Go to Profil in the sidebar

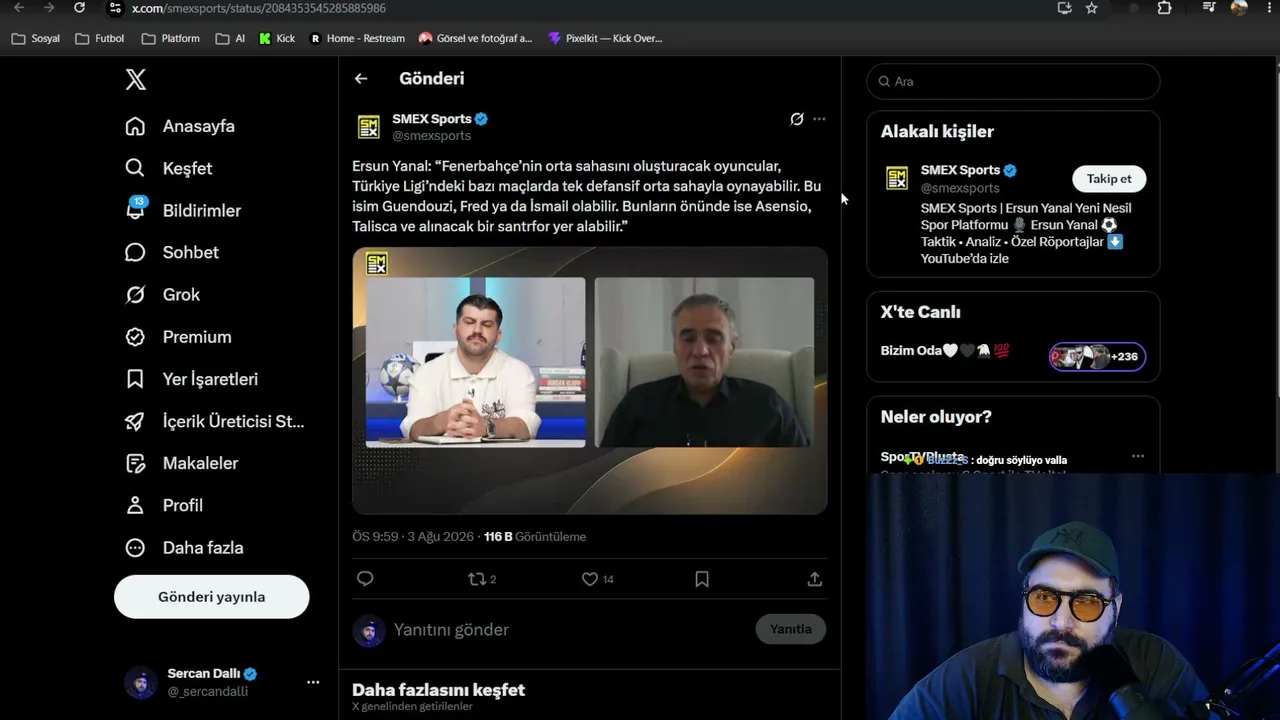pyautogui.click(x=164, y=505)
